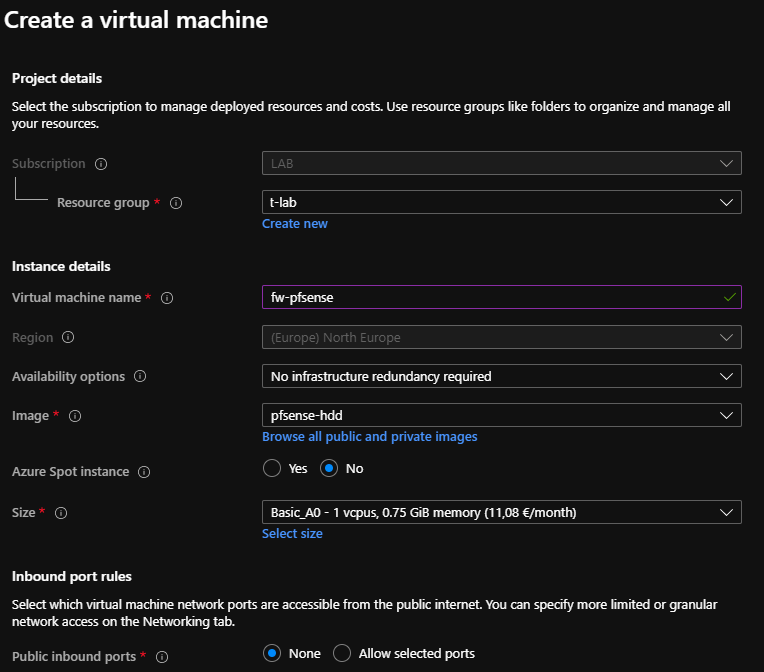
Task: Click the info icon beside Image
Action: click(75, 416)
